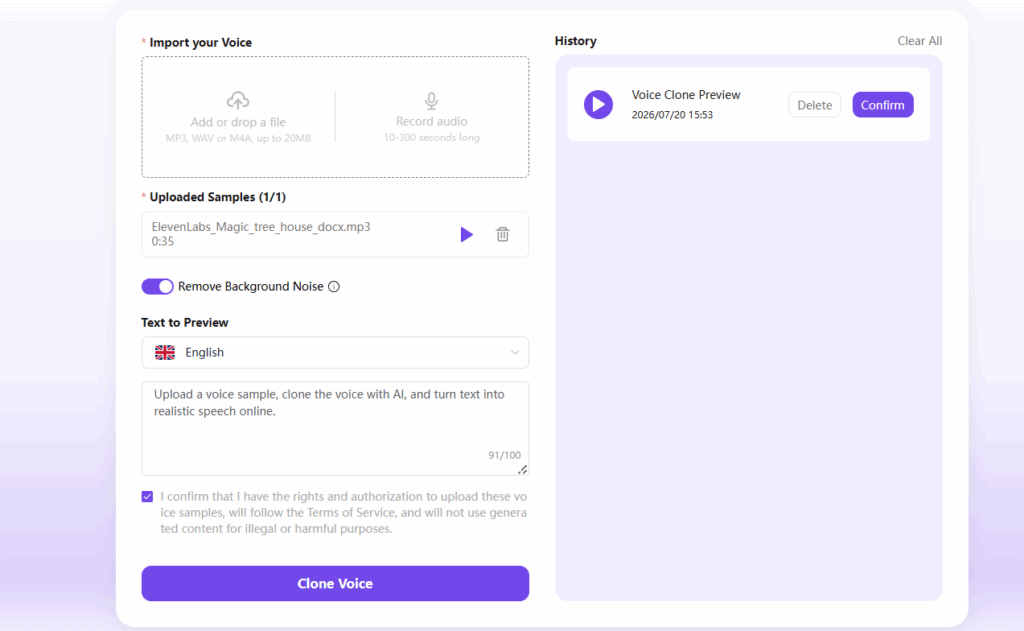Screen dimensions: 1024x631
Task: Delete the Voice Clone Preview entry
Action: point(814,105)
